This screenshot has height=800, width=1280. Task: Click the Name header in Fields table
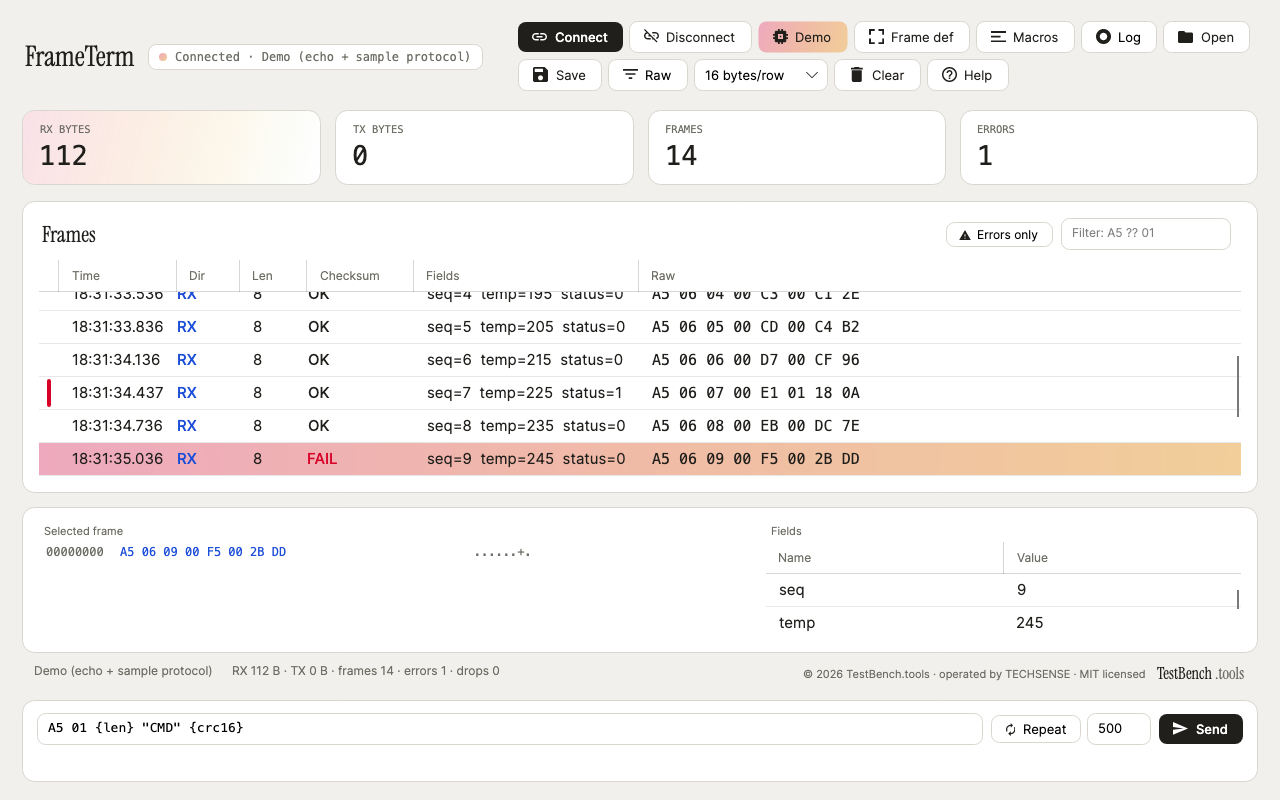[x=884, y=557]
